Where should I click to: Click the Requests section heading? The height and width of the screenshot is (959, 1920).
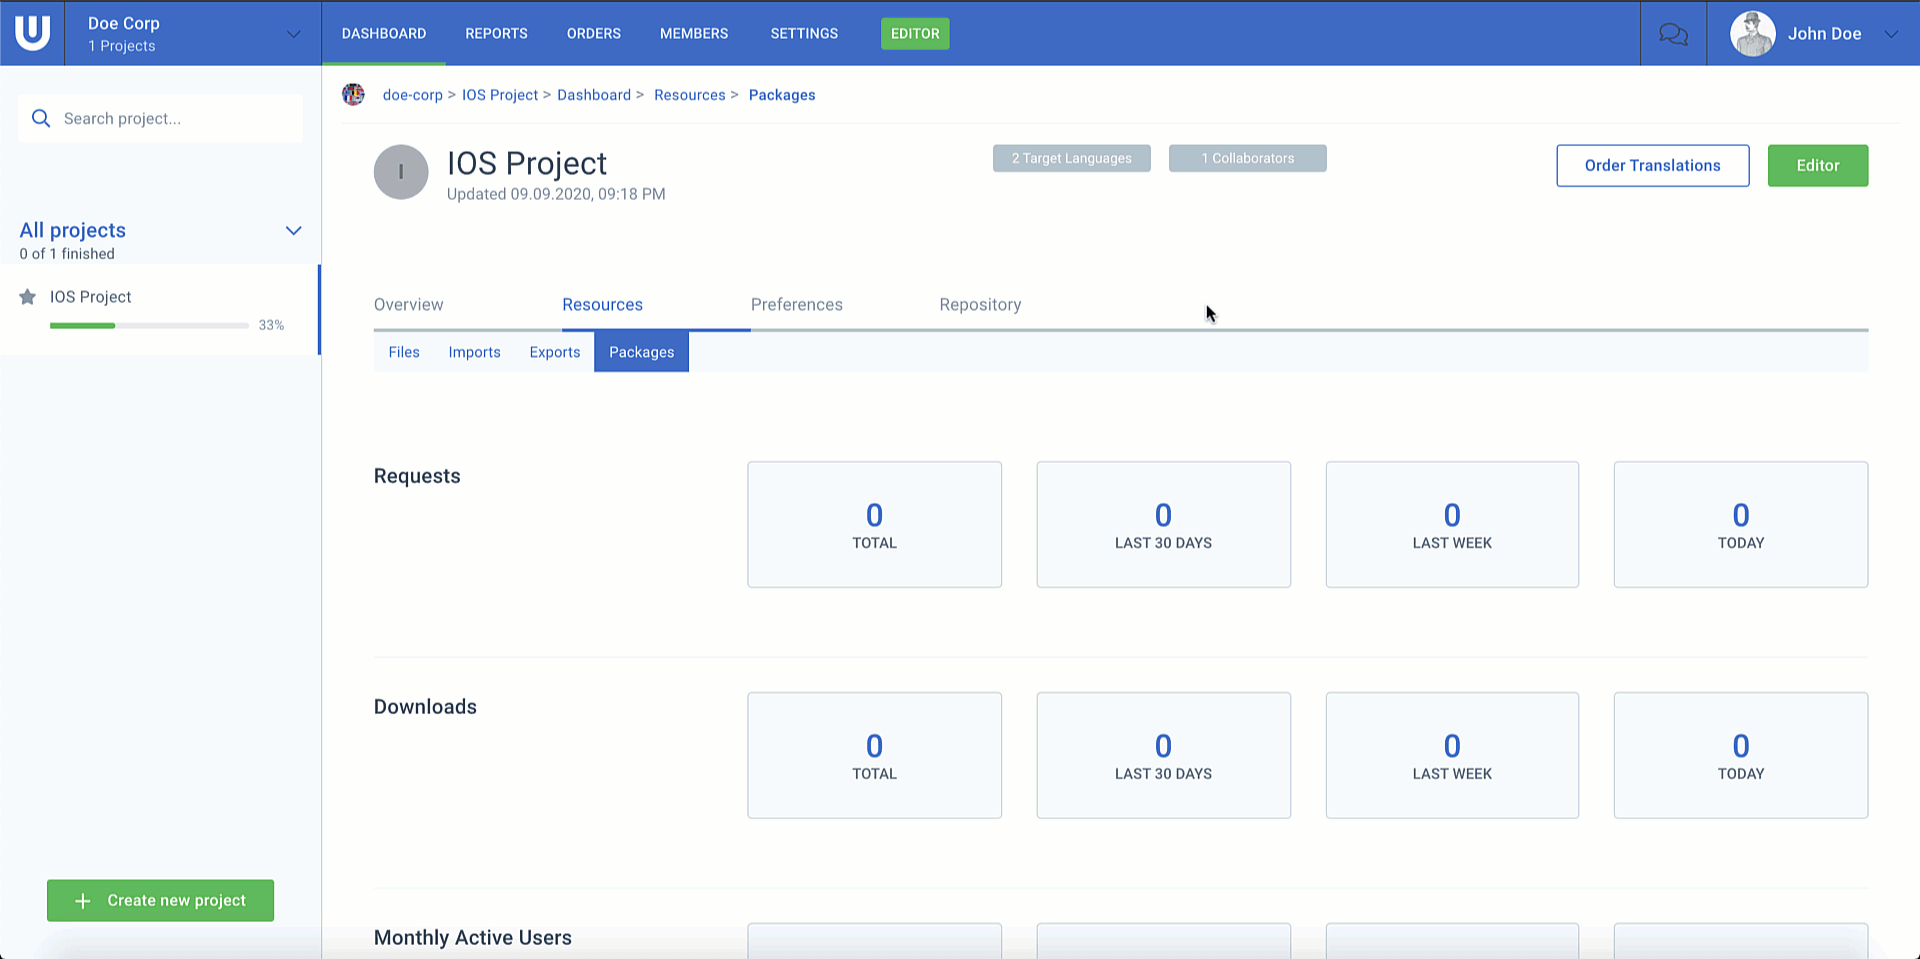[417, 476]
